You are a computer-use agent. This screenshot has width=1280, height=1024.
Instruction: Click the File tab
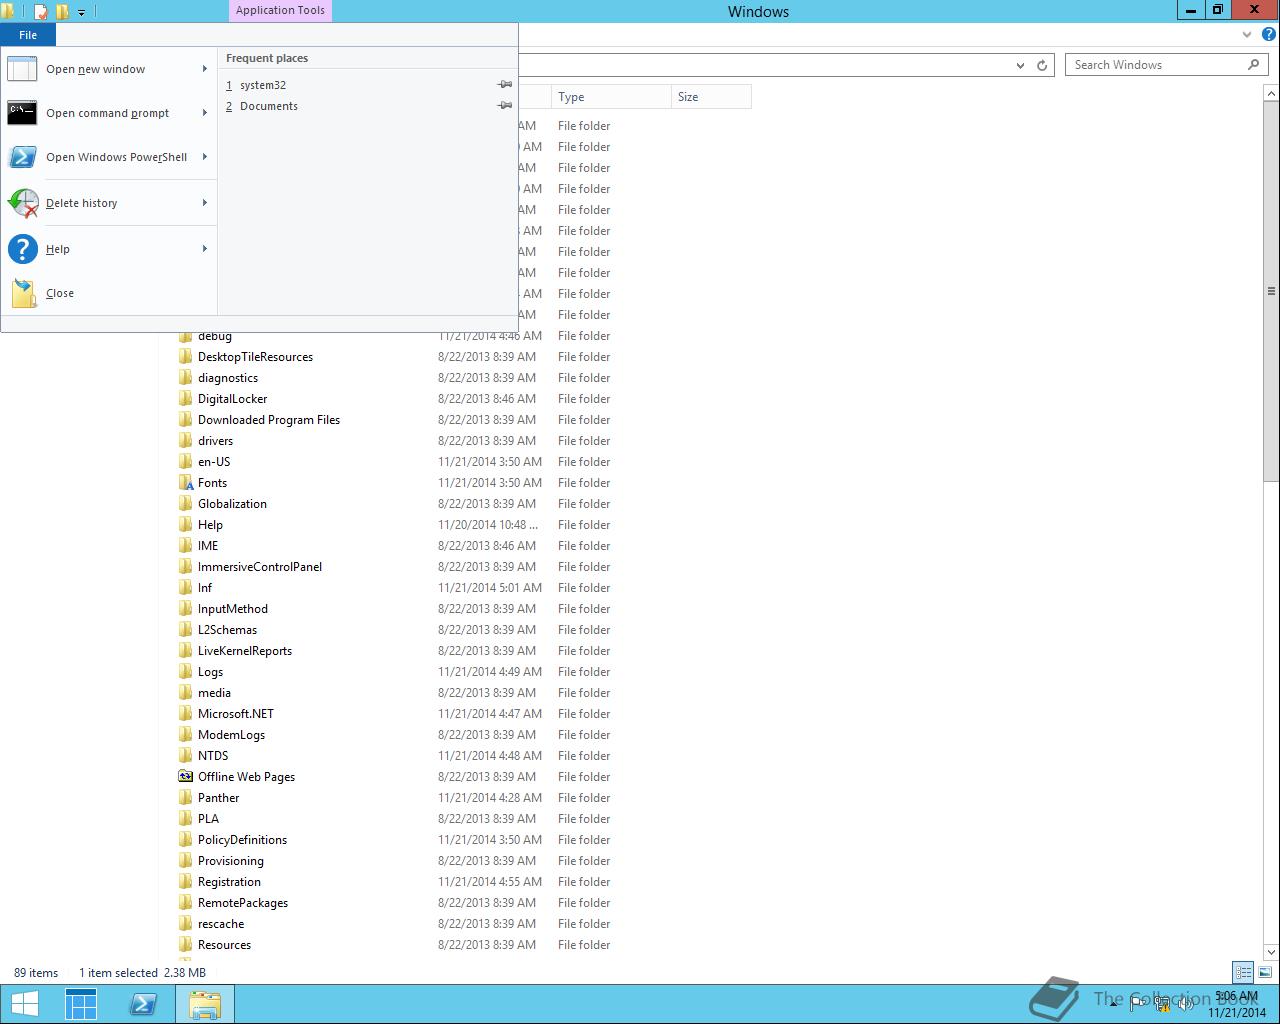(28, 35)
